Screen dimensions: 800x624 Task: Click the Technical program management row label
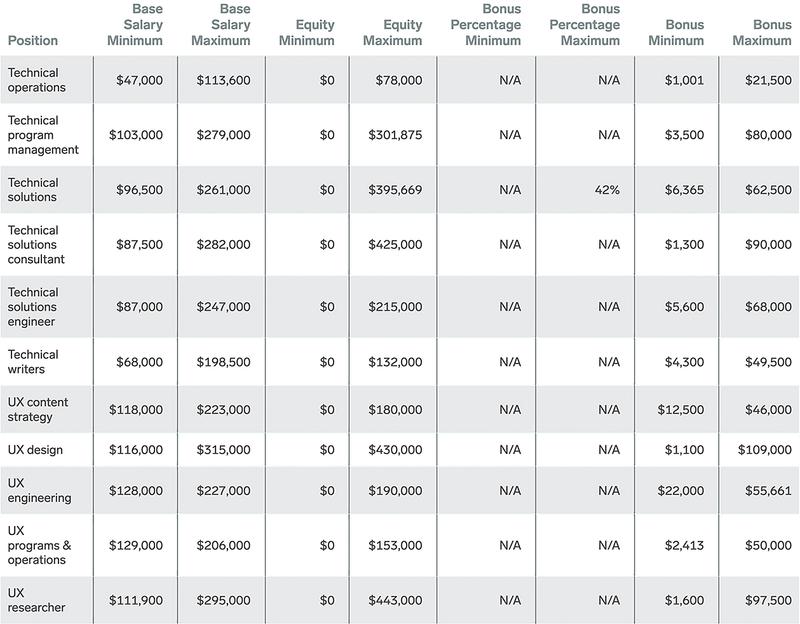click(x=43, y=135)
